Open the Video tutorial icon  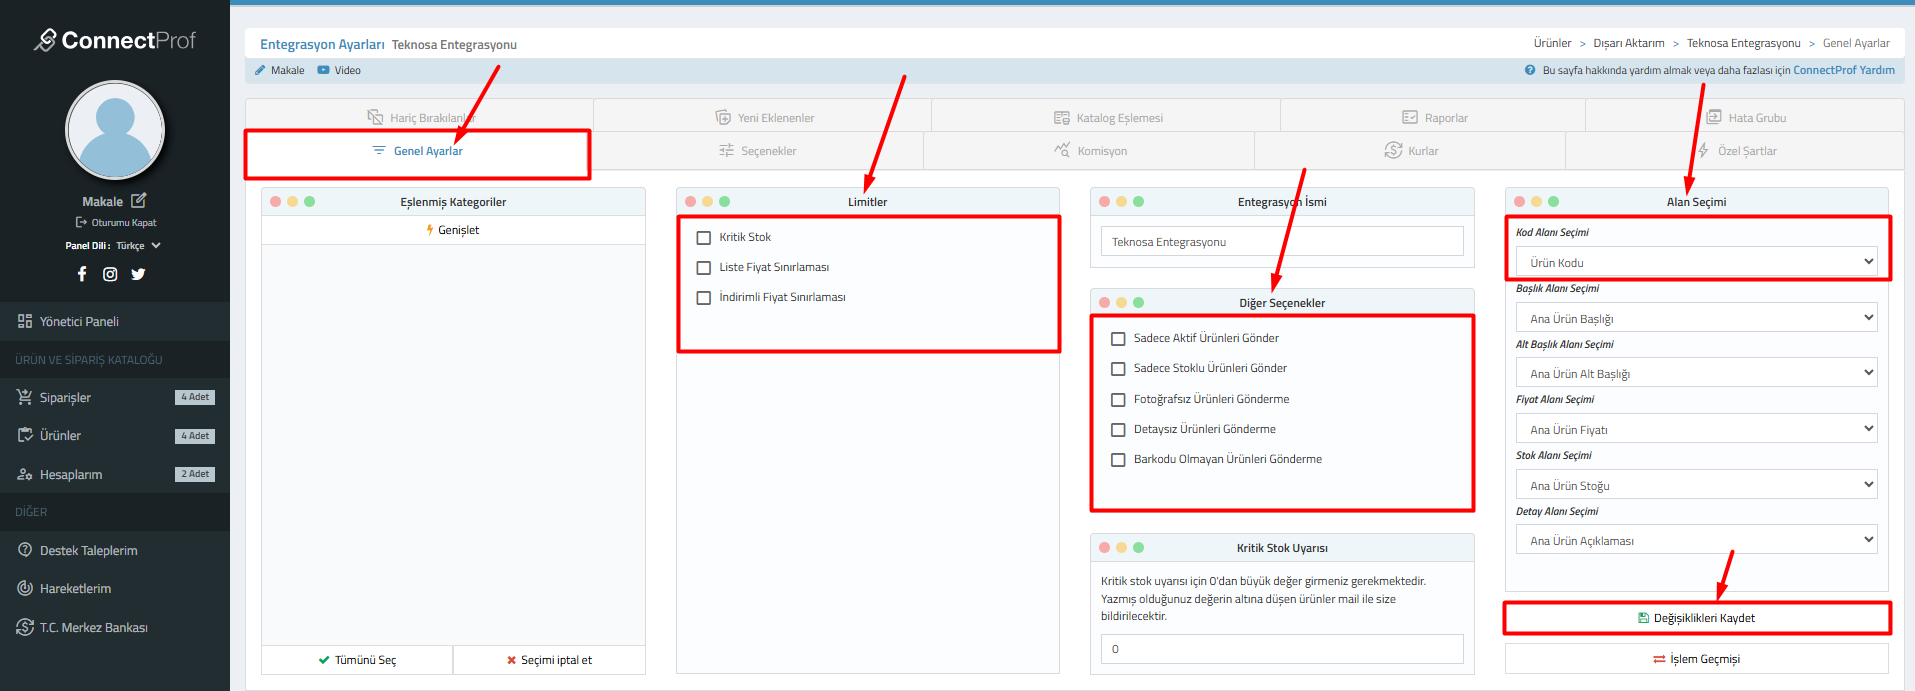(x=323, y=70)
